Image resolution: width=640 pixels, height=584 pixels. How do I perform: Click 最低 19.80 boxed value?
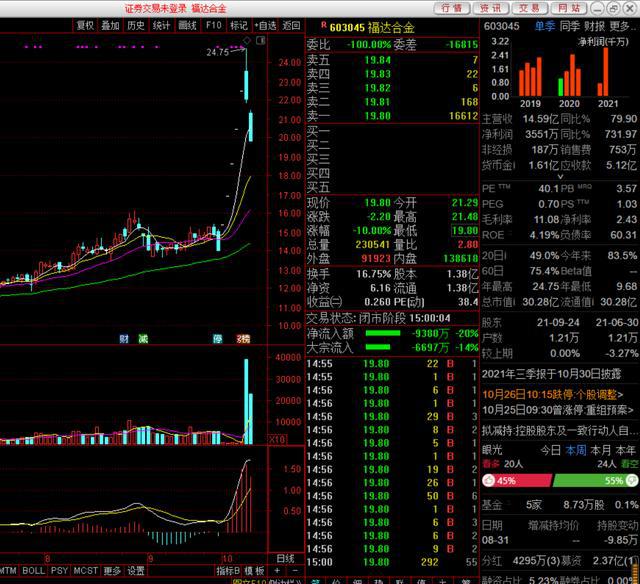(x=465, y=231)
